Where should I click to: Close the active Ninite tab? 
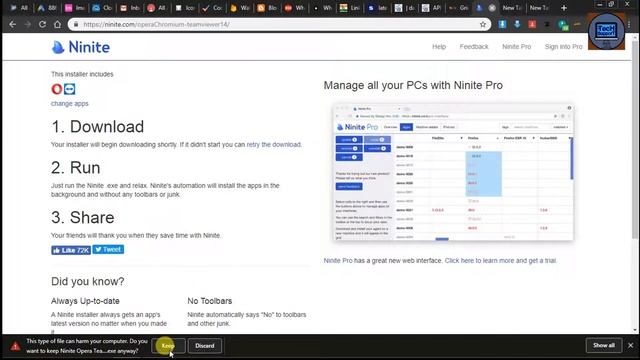pos(492,8)
